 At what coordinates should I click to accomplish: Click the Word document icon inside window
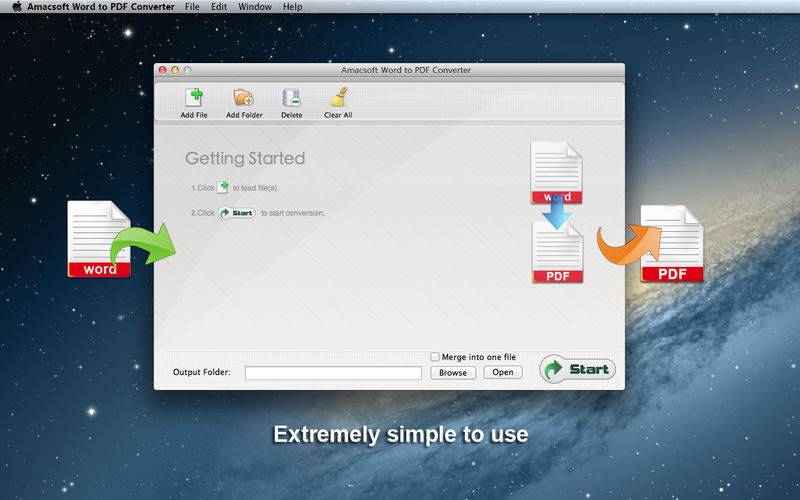click(556, 172)
